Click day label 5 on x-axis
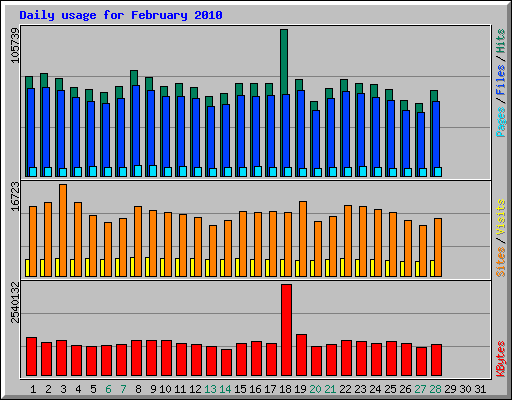512x400 pixels. 93,389
